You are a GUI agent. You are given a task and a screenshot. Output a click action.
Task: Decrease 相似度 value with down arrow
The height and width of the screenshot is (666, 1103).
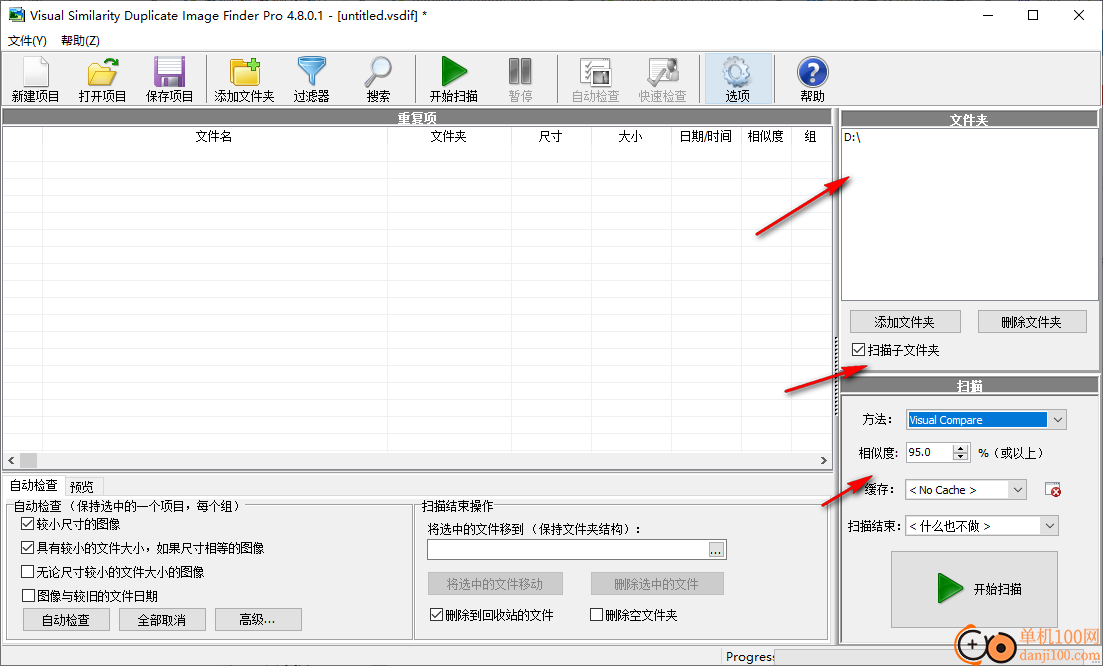click(961, 457)
